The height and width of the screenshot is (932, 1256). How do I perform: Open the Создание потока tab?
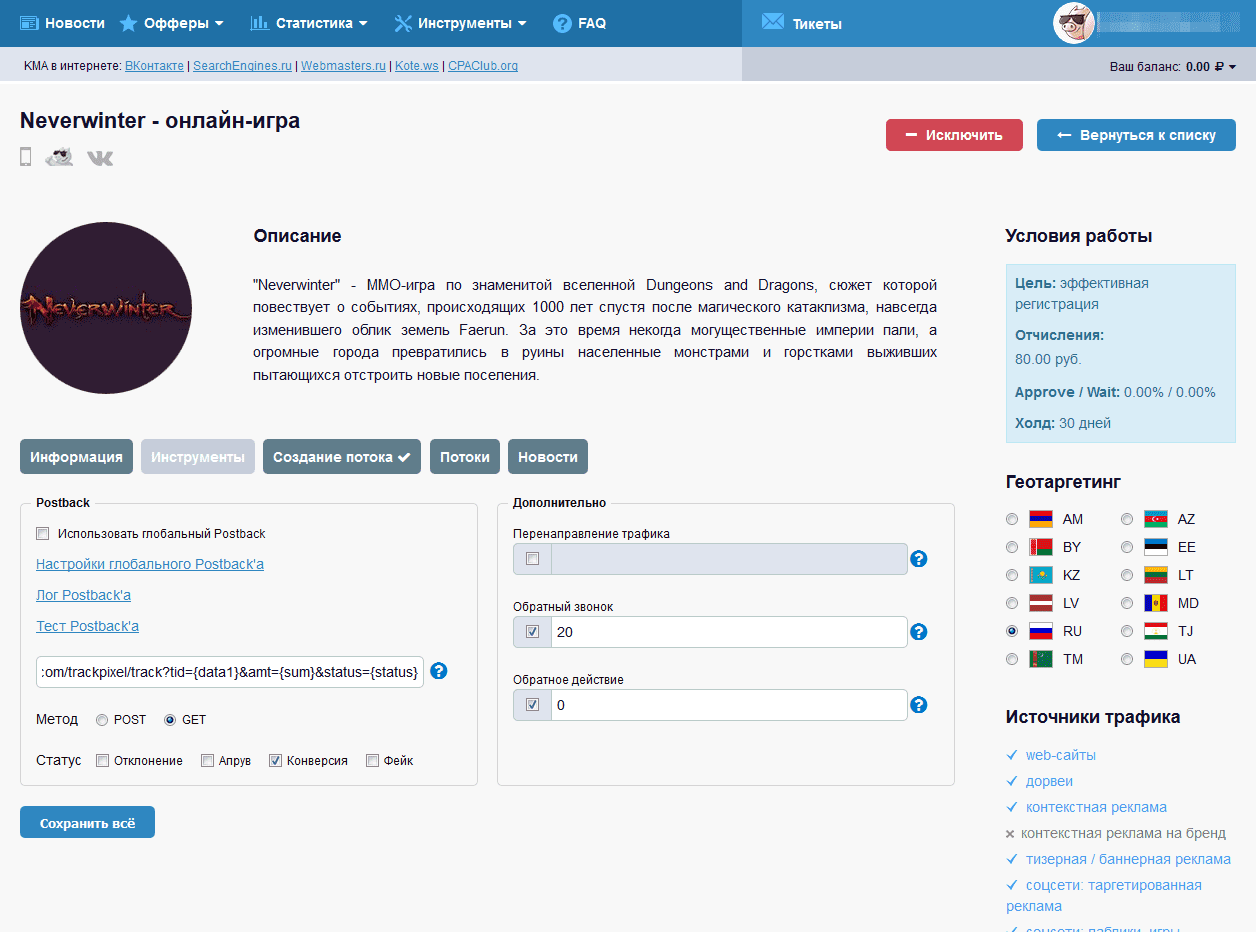tap(342, 456)
